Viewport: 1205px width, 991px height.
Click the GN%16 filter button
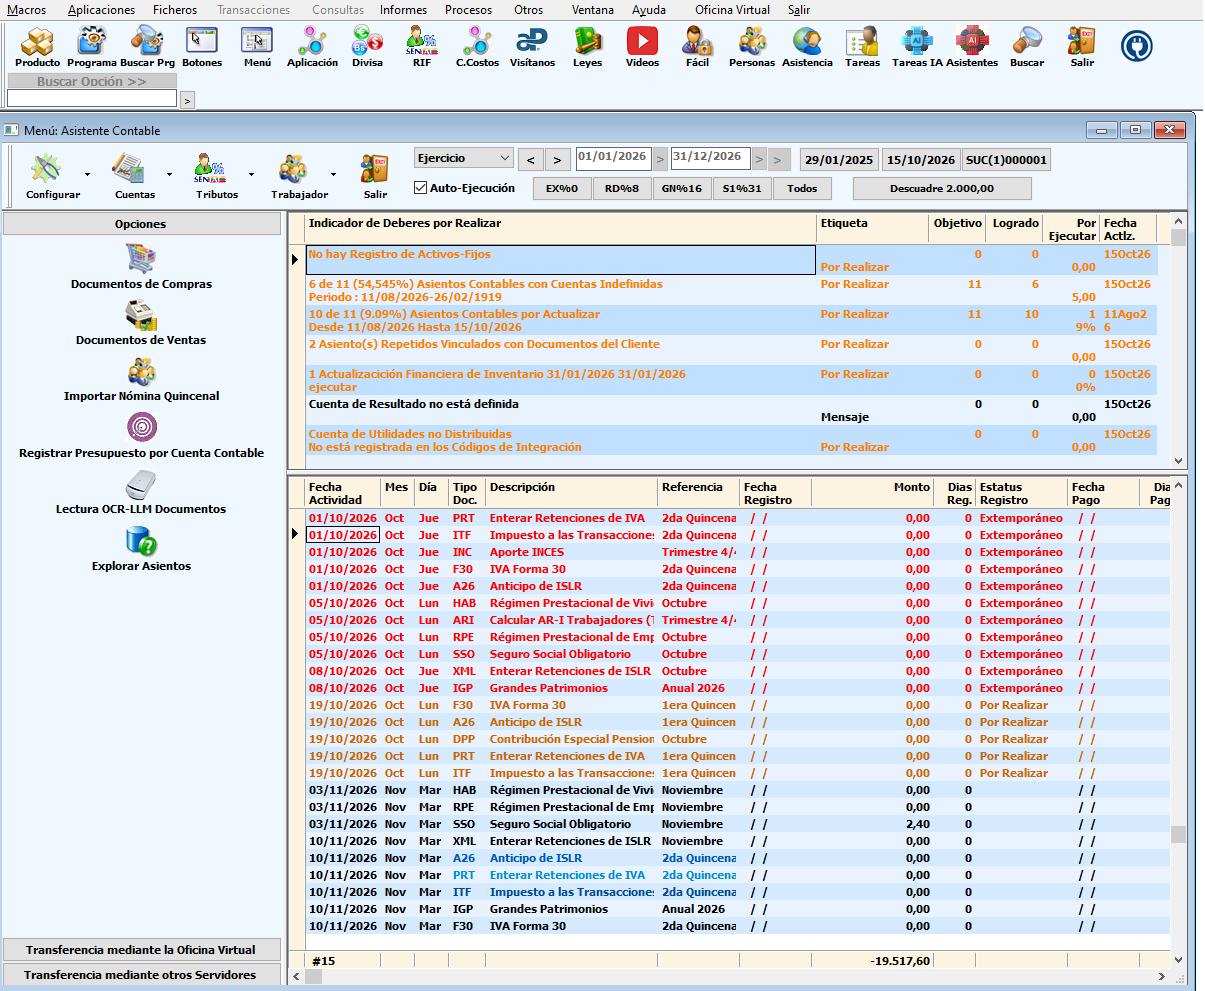tap(682, 188)
